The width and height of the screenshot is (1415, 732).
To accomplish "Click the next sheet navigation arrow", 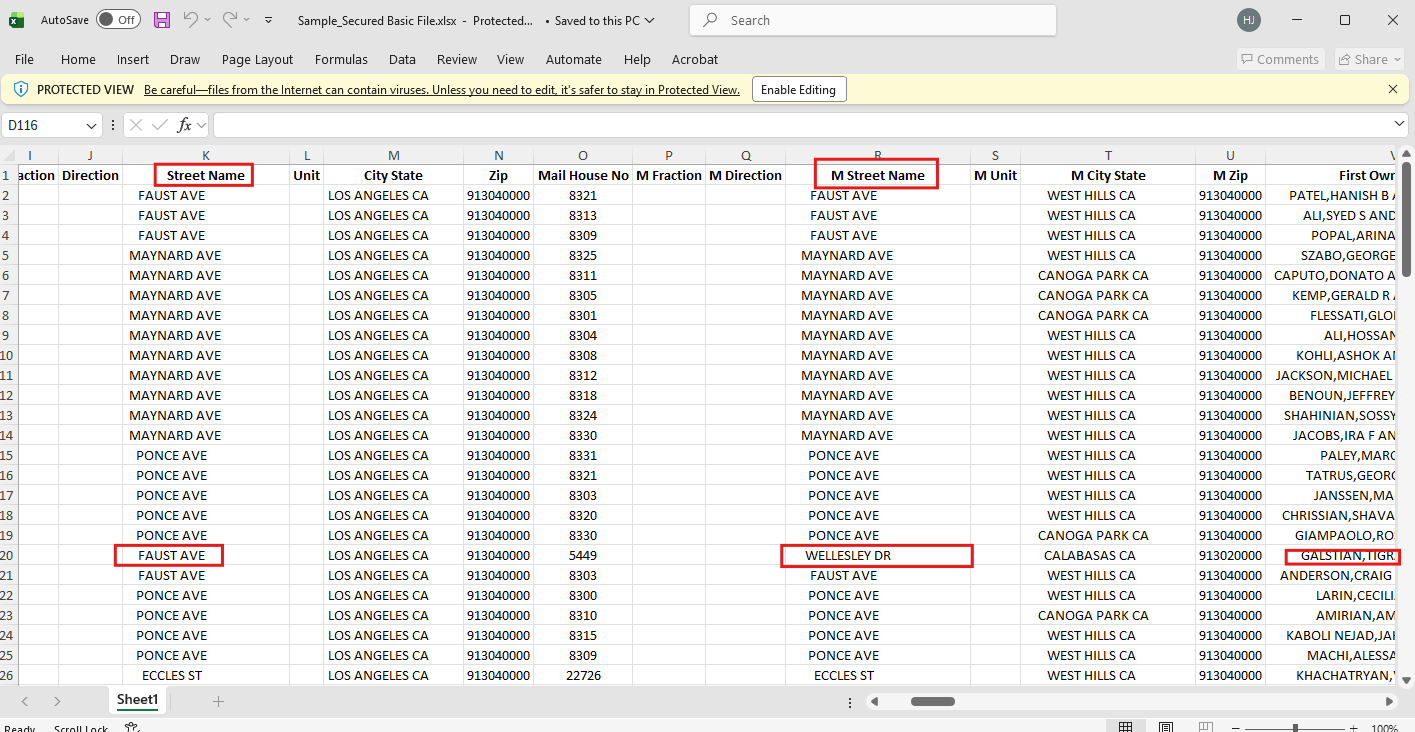I will [x=57, y=701].
